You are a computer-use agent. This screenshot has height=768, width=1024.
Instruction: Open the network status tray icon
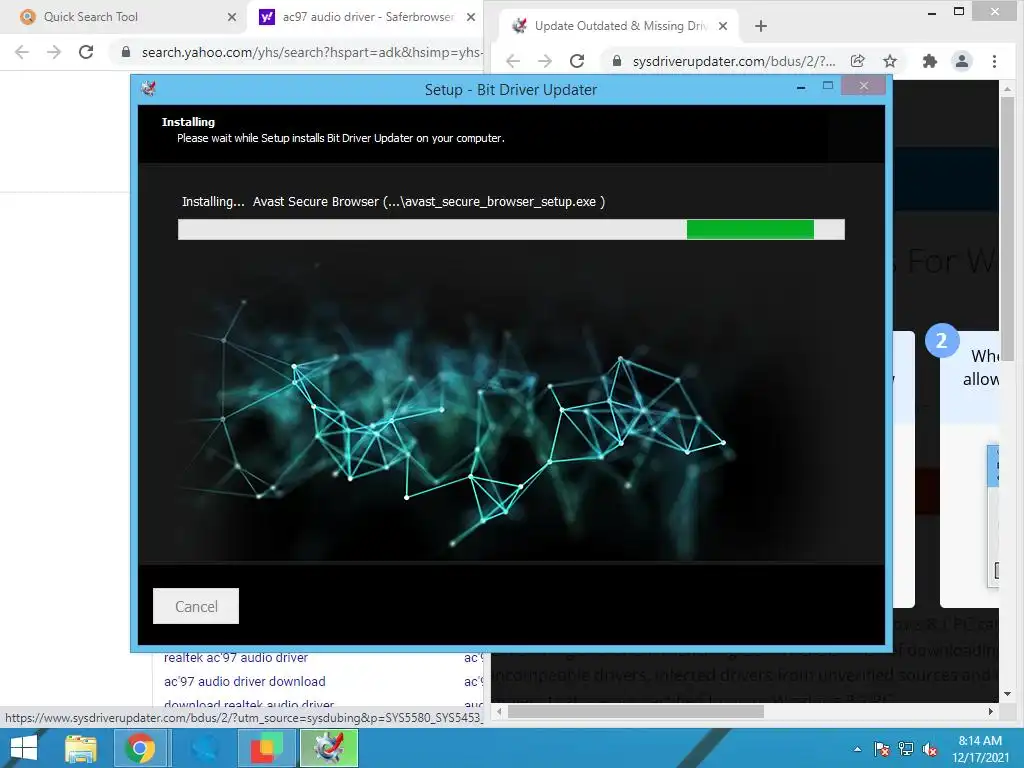[x=906, y=749]
